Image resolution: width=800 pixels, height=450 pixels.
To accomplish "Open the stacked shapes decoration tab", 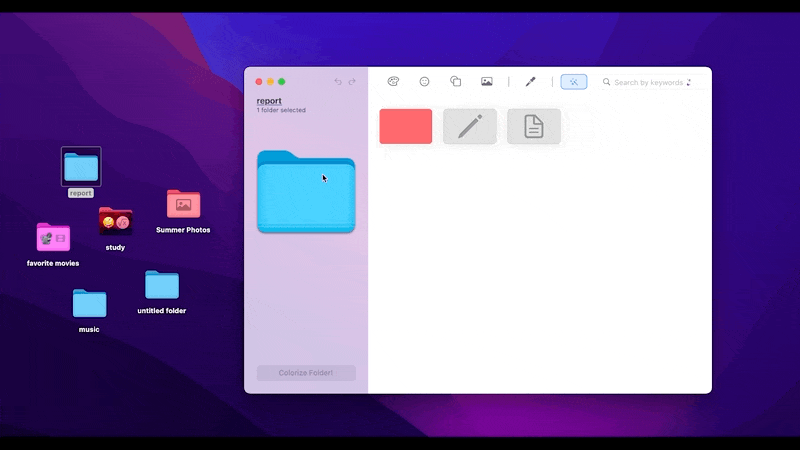I will click(x=456, y=82).
